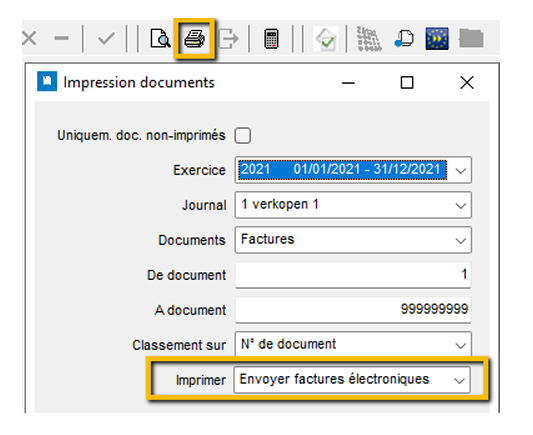Open print preview magnifier icon
The width and height of the screenshot is (533, 435).
[160, 38]
